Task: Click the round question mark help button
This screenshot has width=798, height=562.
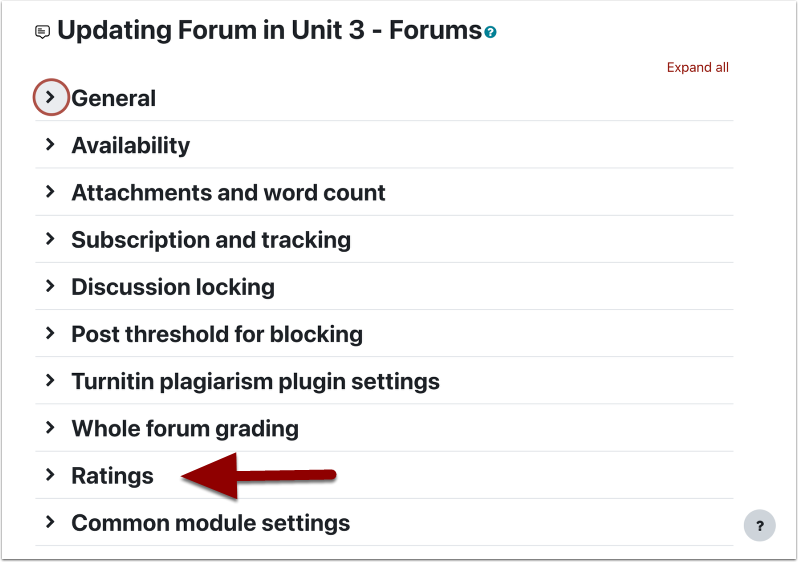Action: (760, 525)
